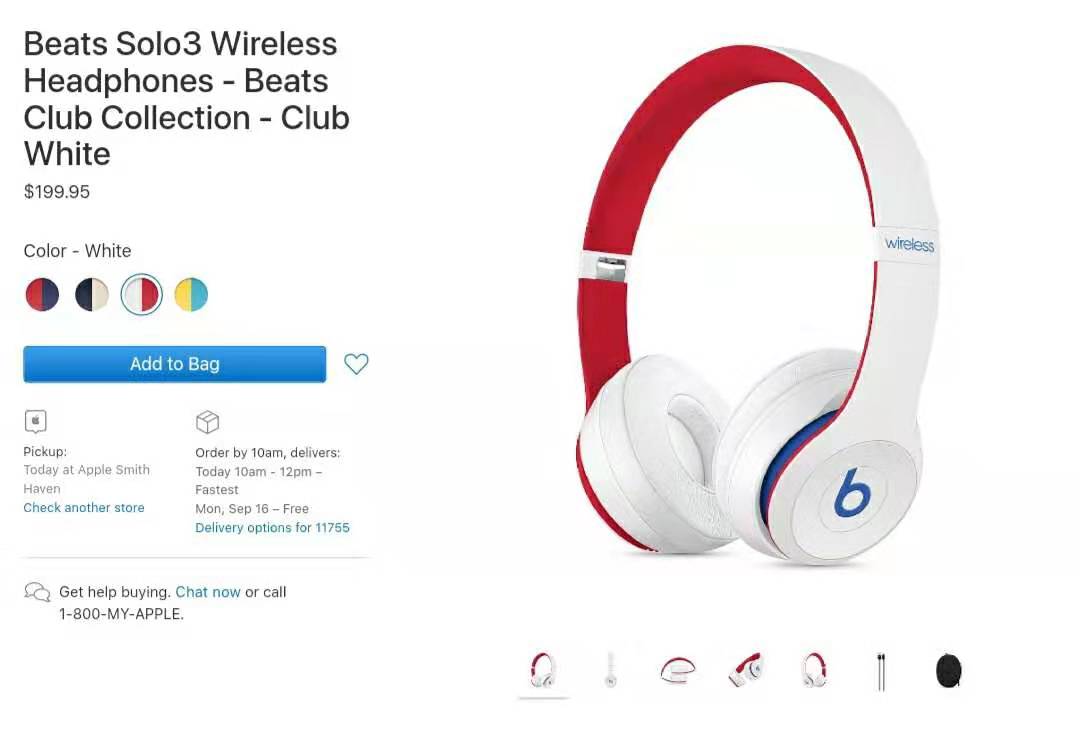
Task: Select the navy and cream color swatch
Action: [92, 295]
